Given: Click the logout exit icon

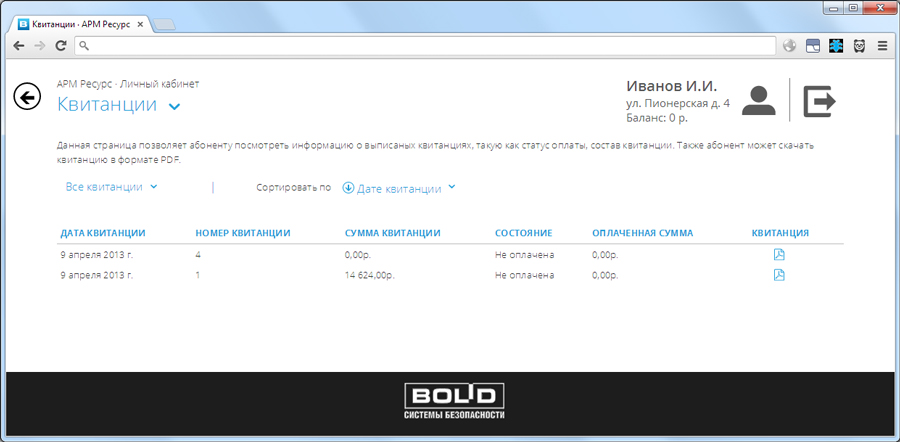Looking at the screenshot, I should [x=819, y=101].
